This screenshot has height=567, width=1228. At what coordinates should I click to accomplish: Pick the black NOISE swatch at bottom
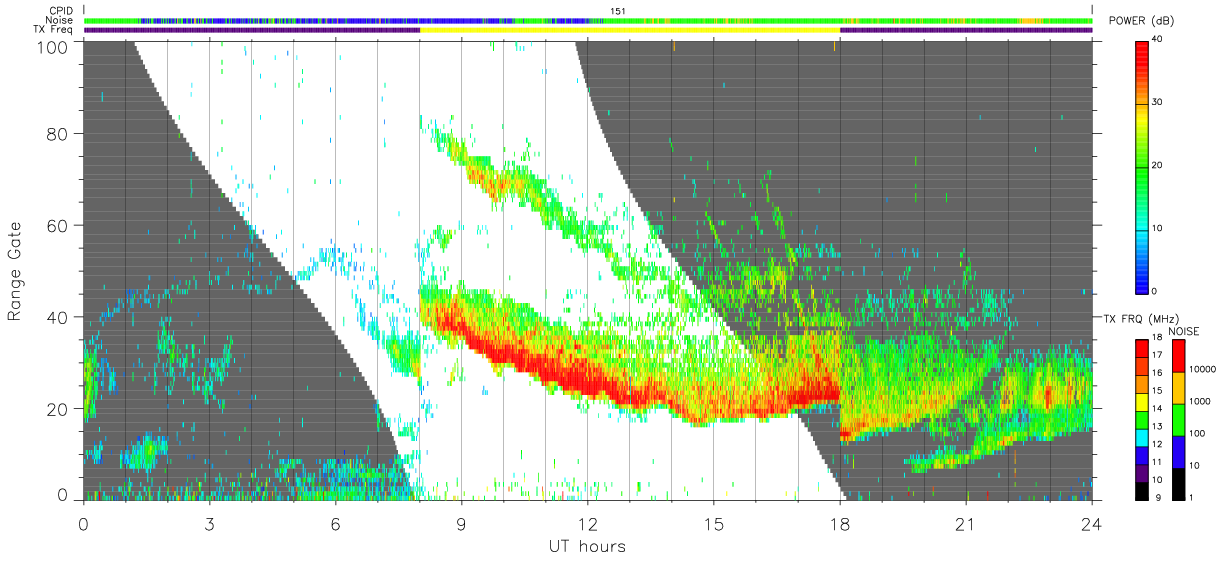click(x=1180, y=484)
